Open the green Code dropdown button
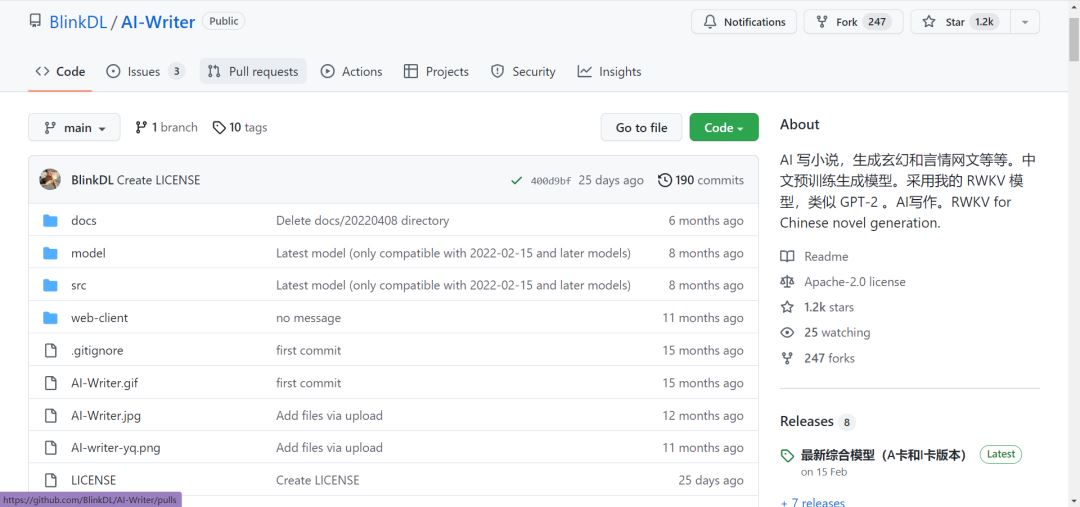 point(724,127)
